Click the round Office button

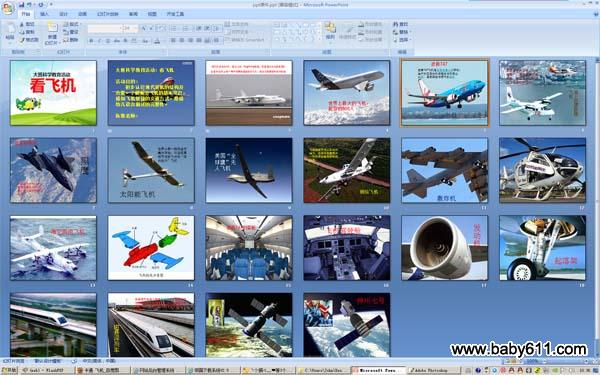pyautogui.click(x=8, y=8)
